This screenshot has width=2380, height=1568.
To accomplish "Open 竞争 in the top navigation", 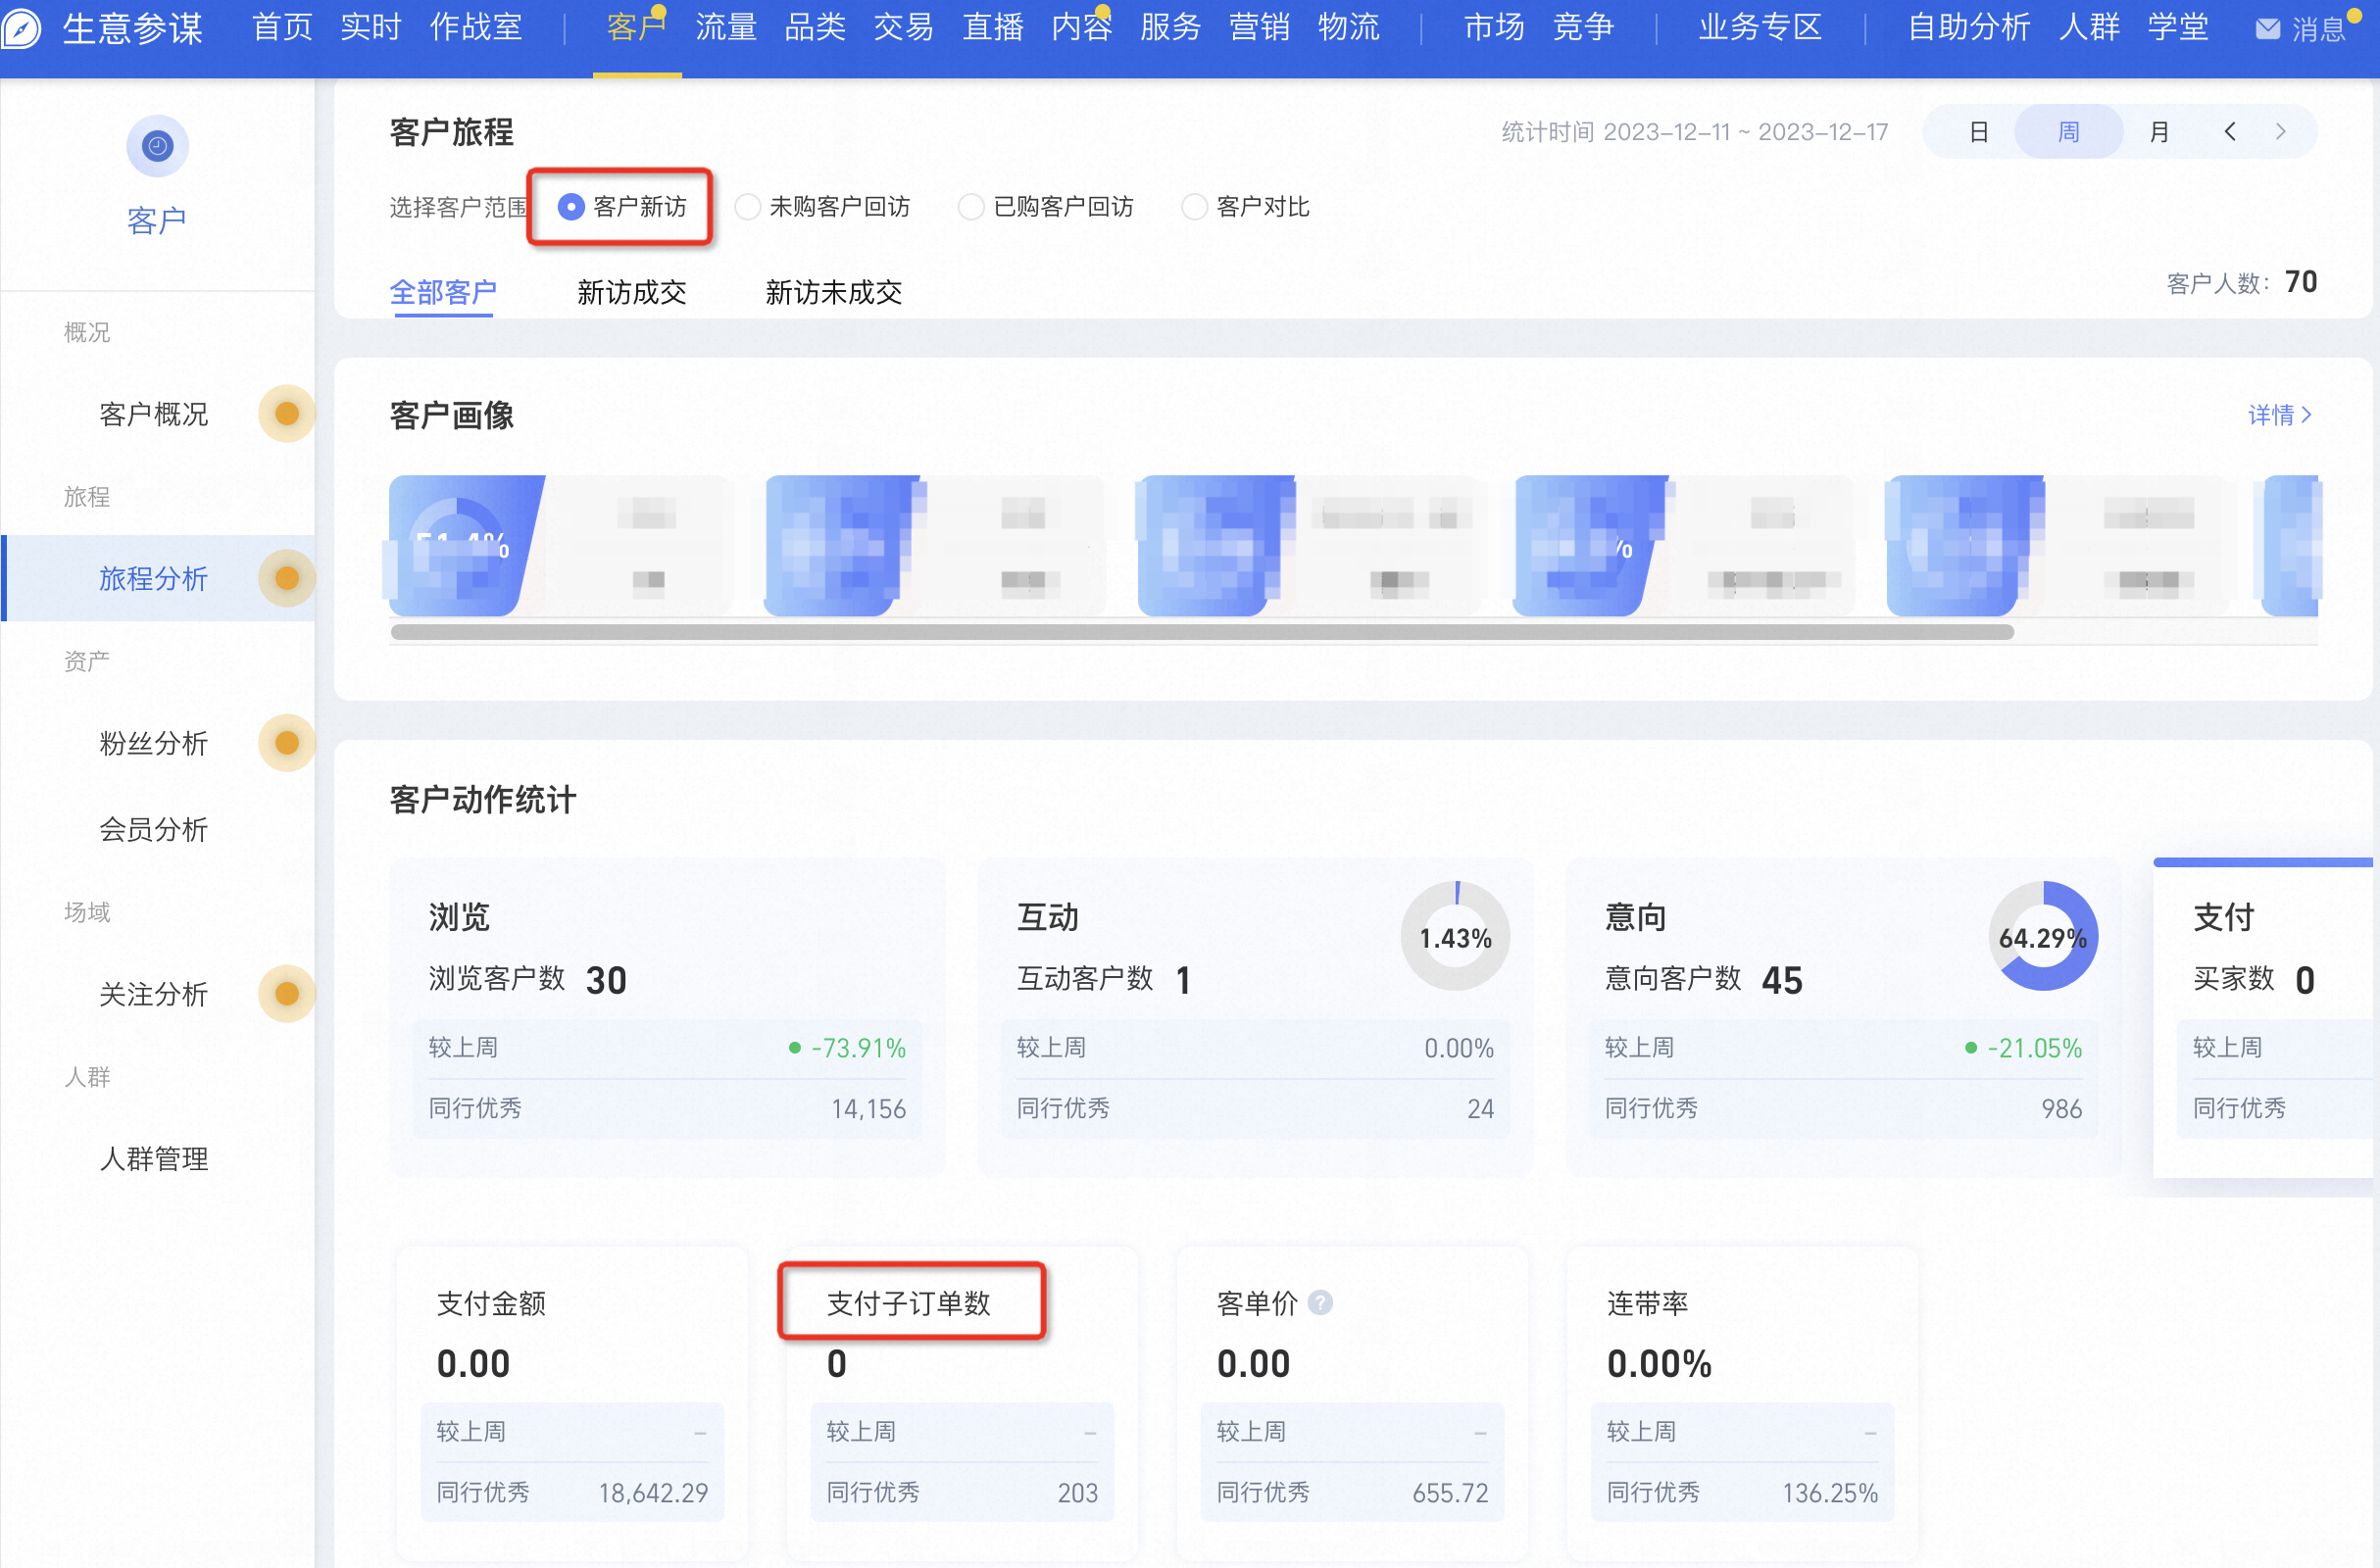I will click(1583, 27).
